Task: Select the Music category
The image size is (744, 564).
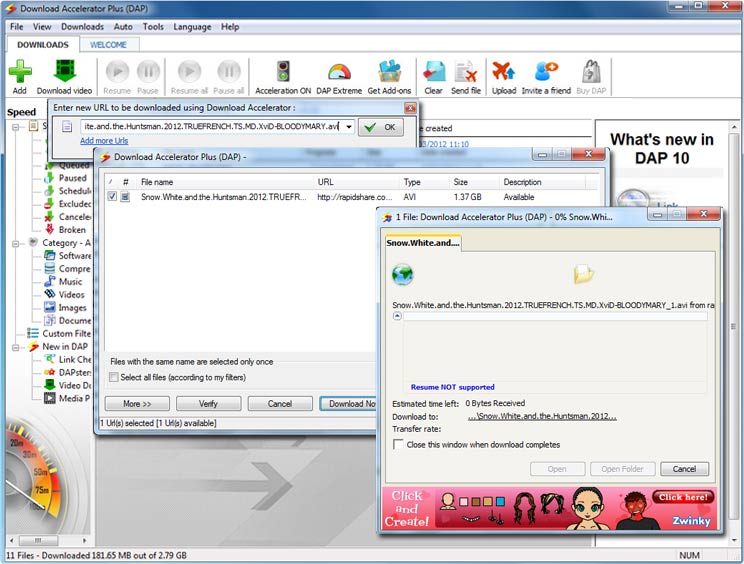Action: pyautogui.click(x=70, y=281)
